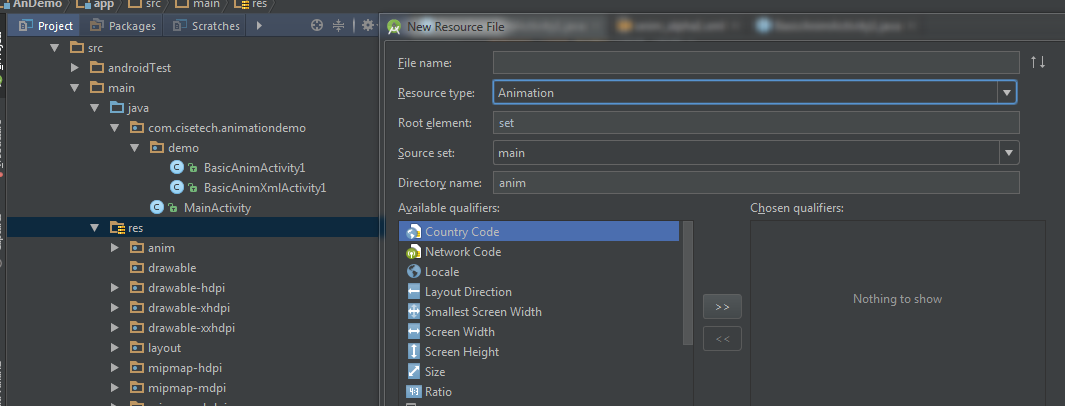The height and width of the screenshot is (406, 1065).
Task: Select the Locale qualifier
Action: pos(442,272)
